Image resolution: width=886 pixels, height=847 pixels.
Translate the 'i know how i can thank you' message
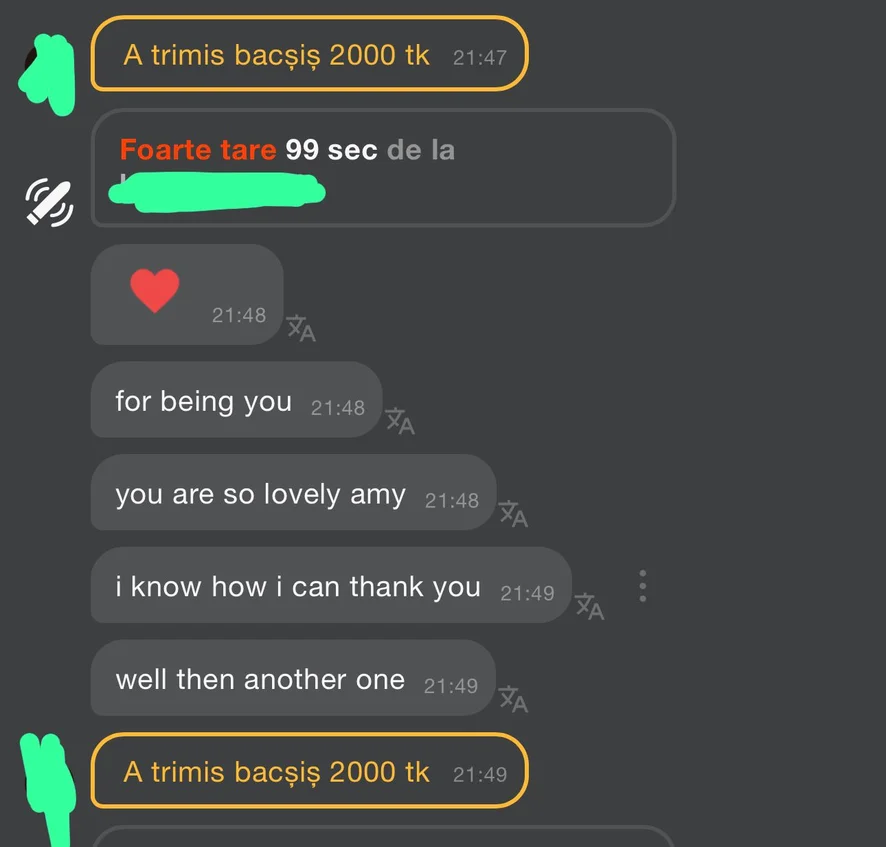tap(589, 606)
